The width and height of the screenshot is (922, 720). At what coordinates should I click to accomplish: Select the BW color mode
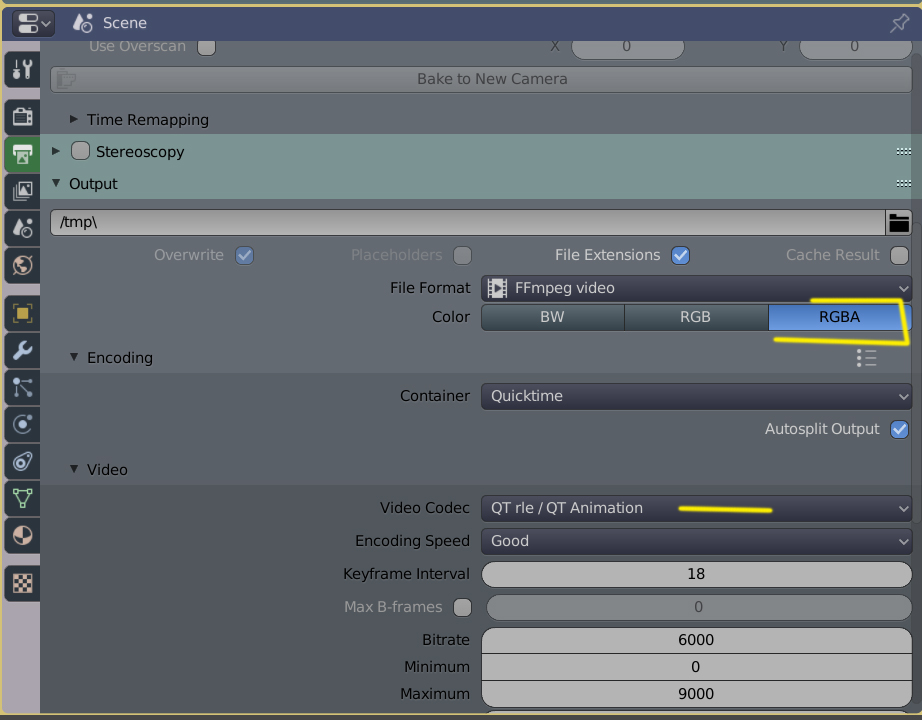click(x=552, y=317)
